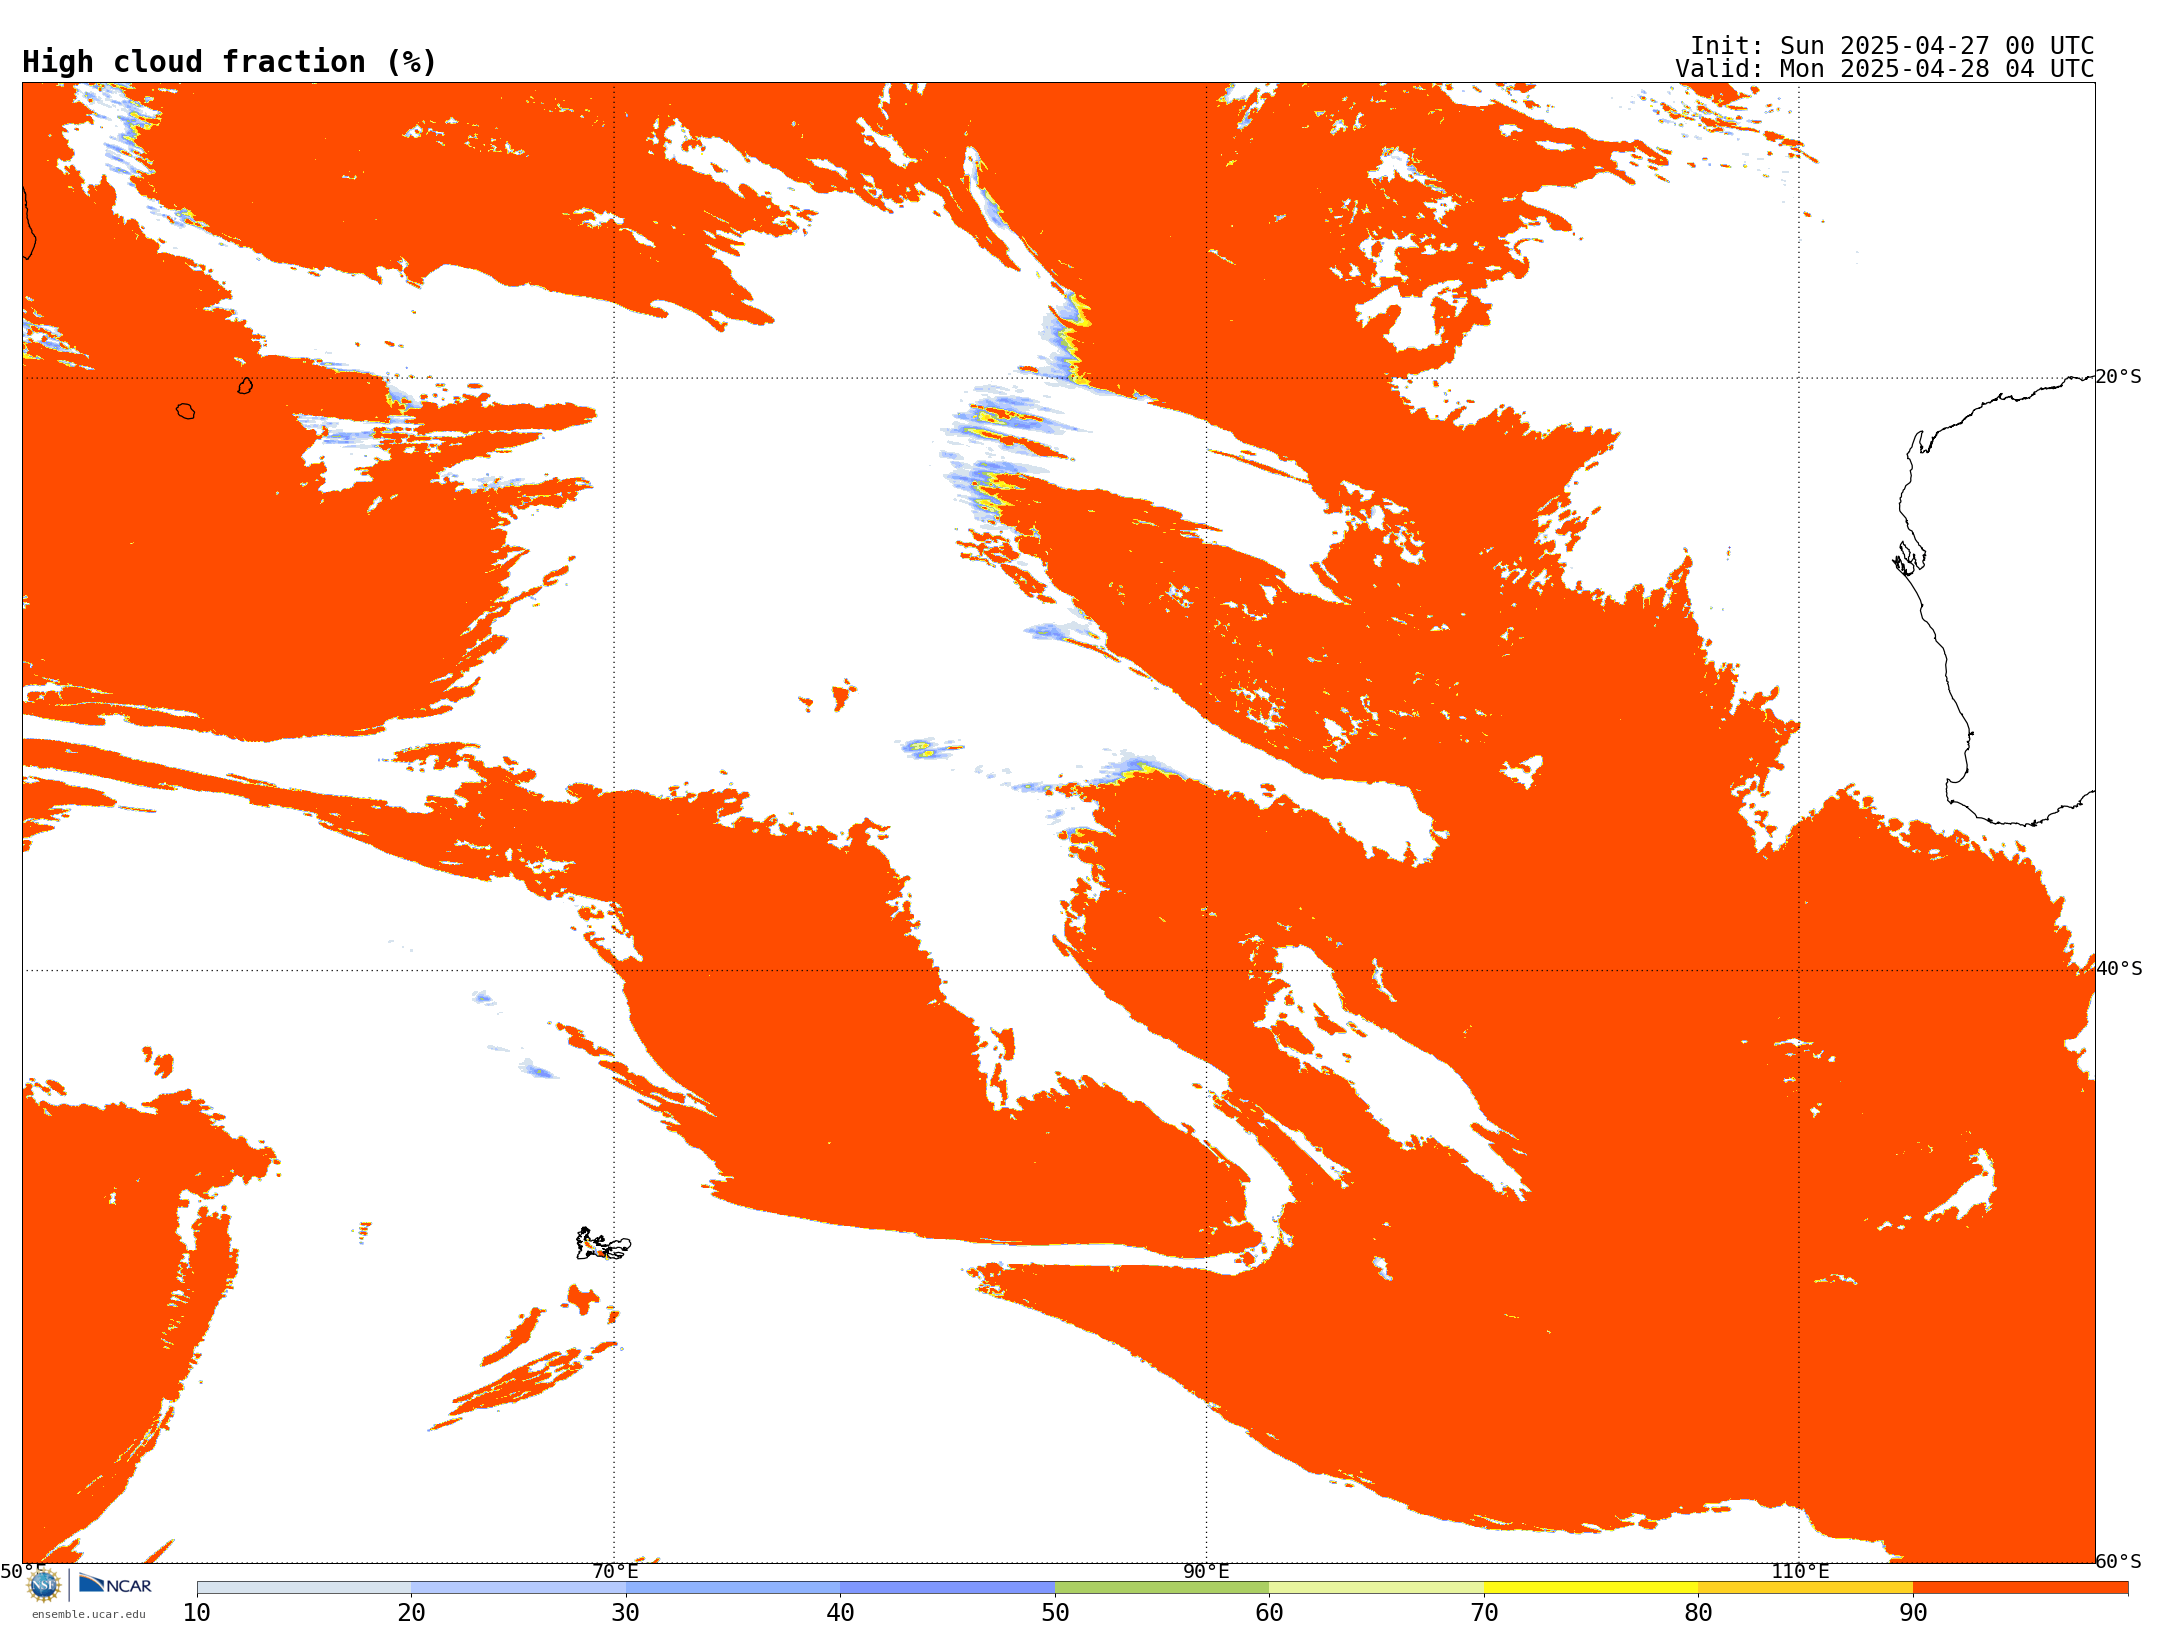Select the 10-20 pale gray colorbar segment

(304, 1588)
